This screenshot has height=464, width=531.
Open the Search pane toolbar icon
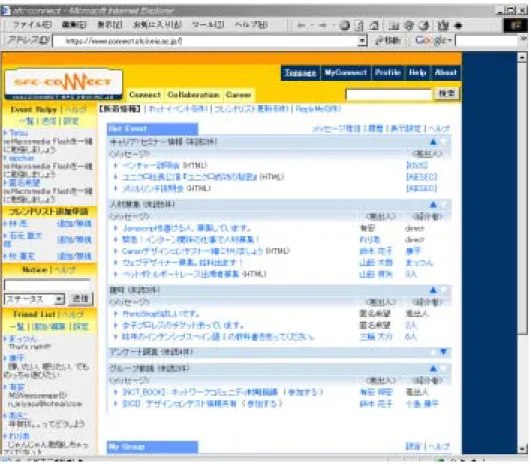coord(394,25)
